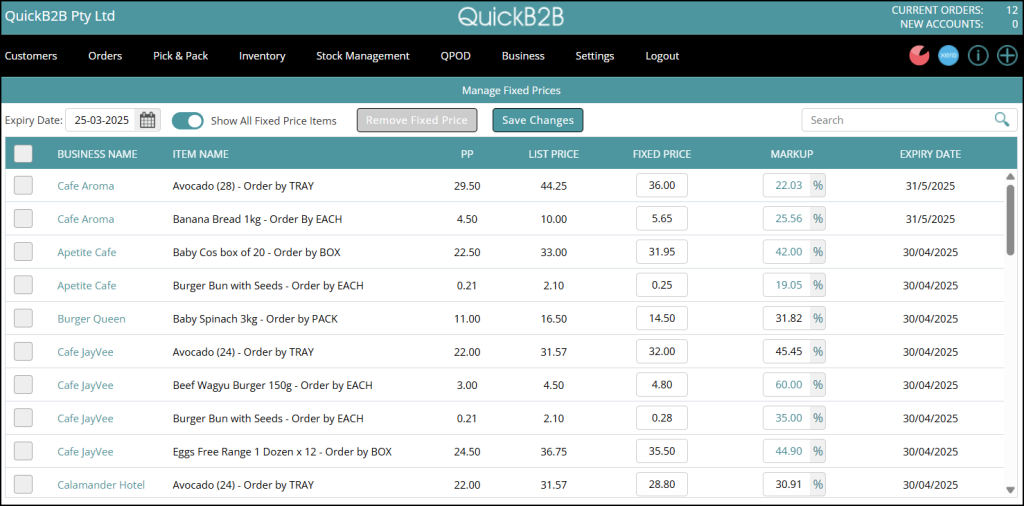This screenshot has width=1024, height=506.
Task: Click list price 44.25 in Avocado (28) row
Action: [x=553, y=185]
